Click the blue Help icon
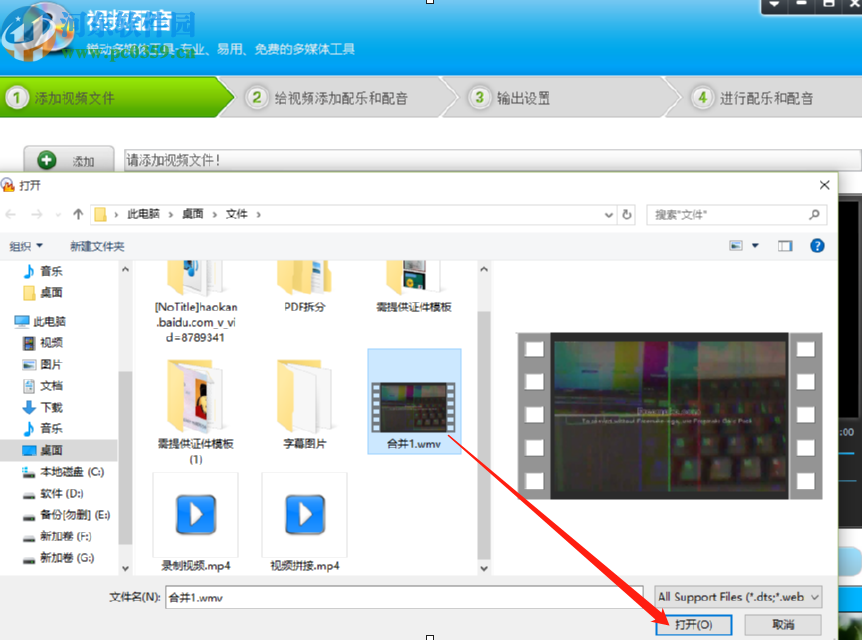 [817, 246]
